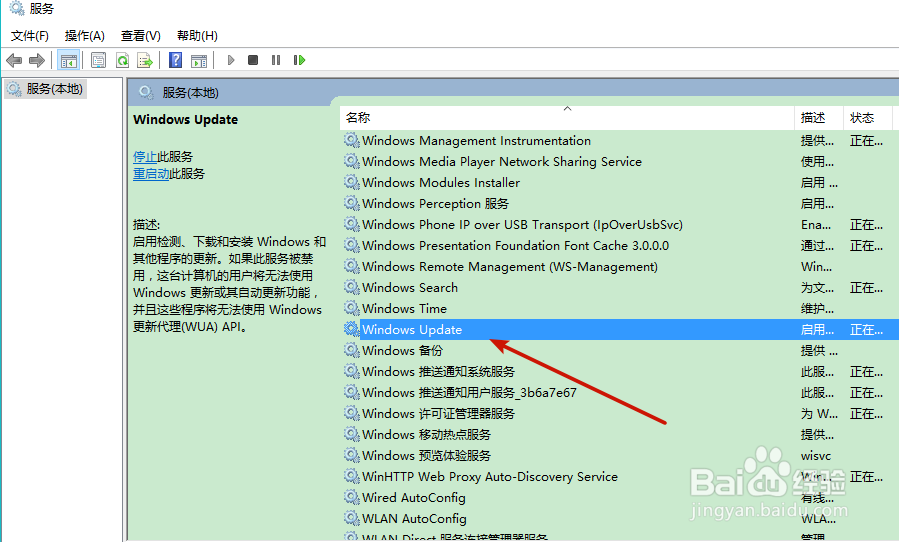Open the 查看(V) menu
Screen dimensions: 899x542
pos(140,36)
